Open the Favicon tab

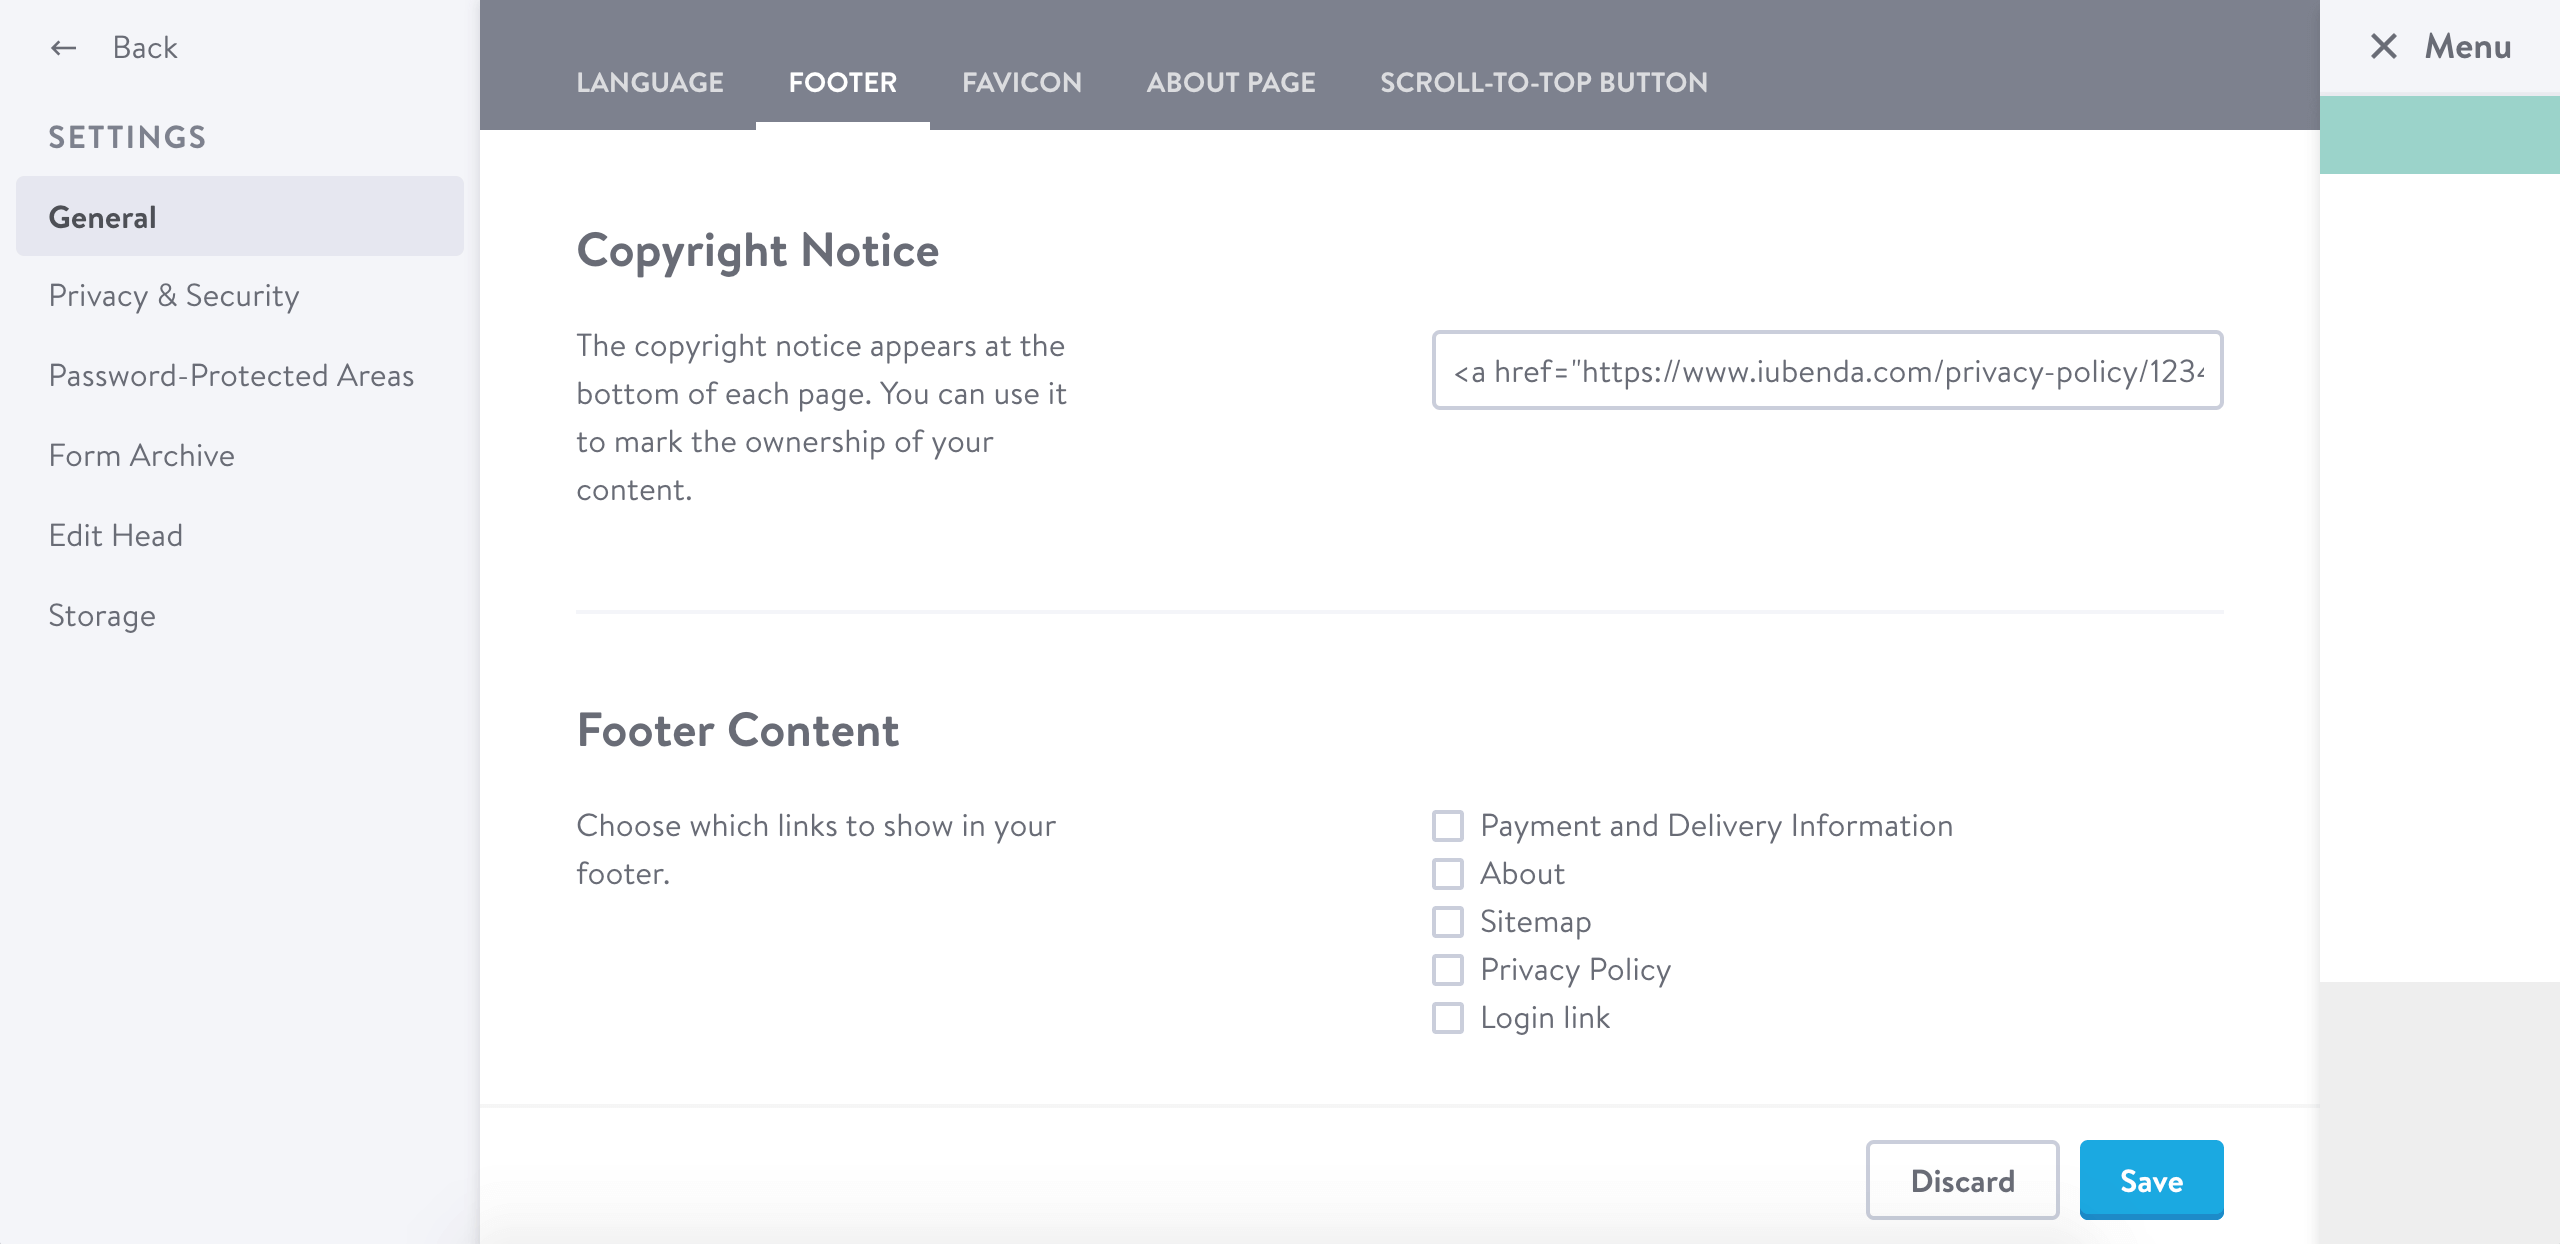click(x=1021, y=82)
